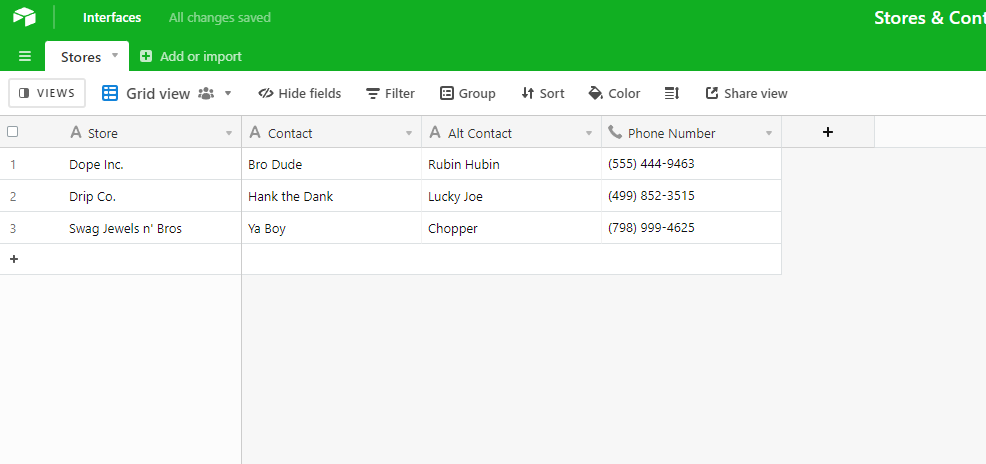Select the Lucky Joe cell
Viewport: 986px width, 464px height.
[511, 196]
